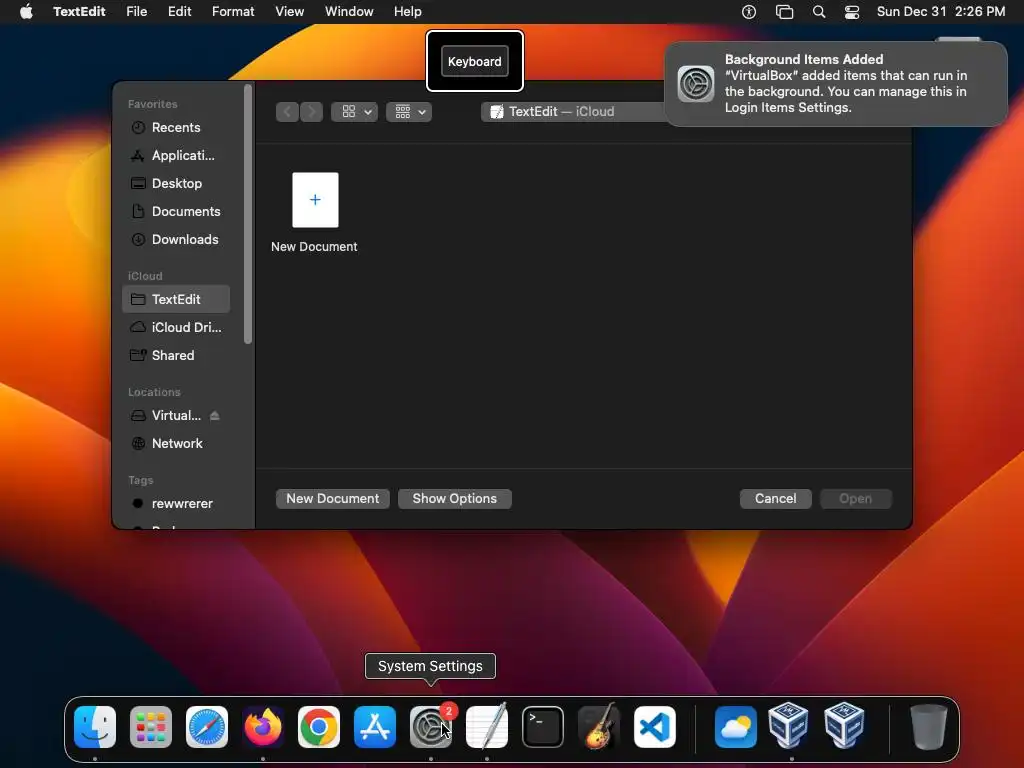1024x768 pixels.
Task: Go forward in the file dialog
Action: pyautogui.click(x=312, y=112)
